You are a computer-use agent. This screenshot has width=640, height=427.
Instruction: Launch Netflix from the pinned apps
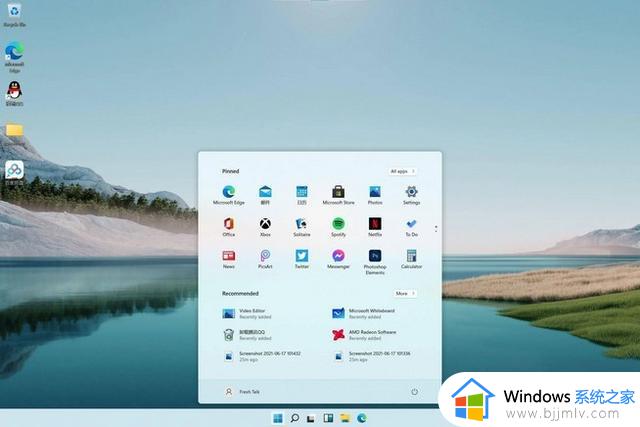[x=375, y=227]
